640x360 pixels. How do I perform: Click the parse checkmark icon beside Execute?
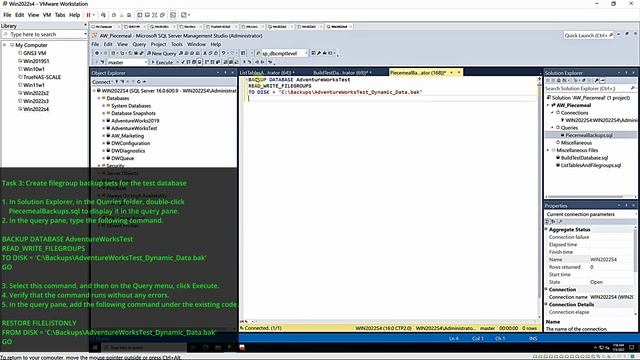click(x=182, y=62)
